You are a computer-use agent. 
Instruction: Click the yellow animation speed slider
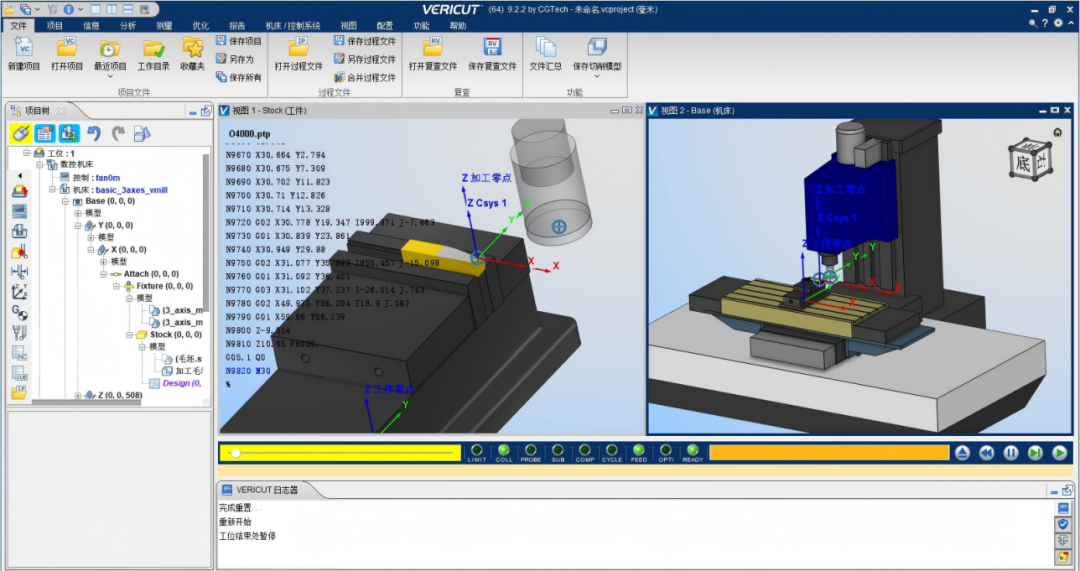click(x=340, y=453)
